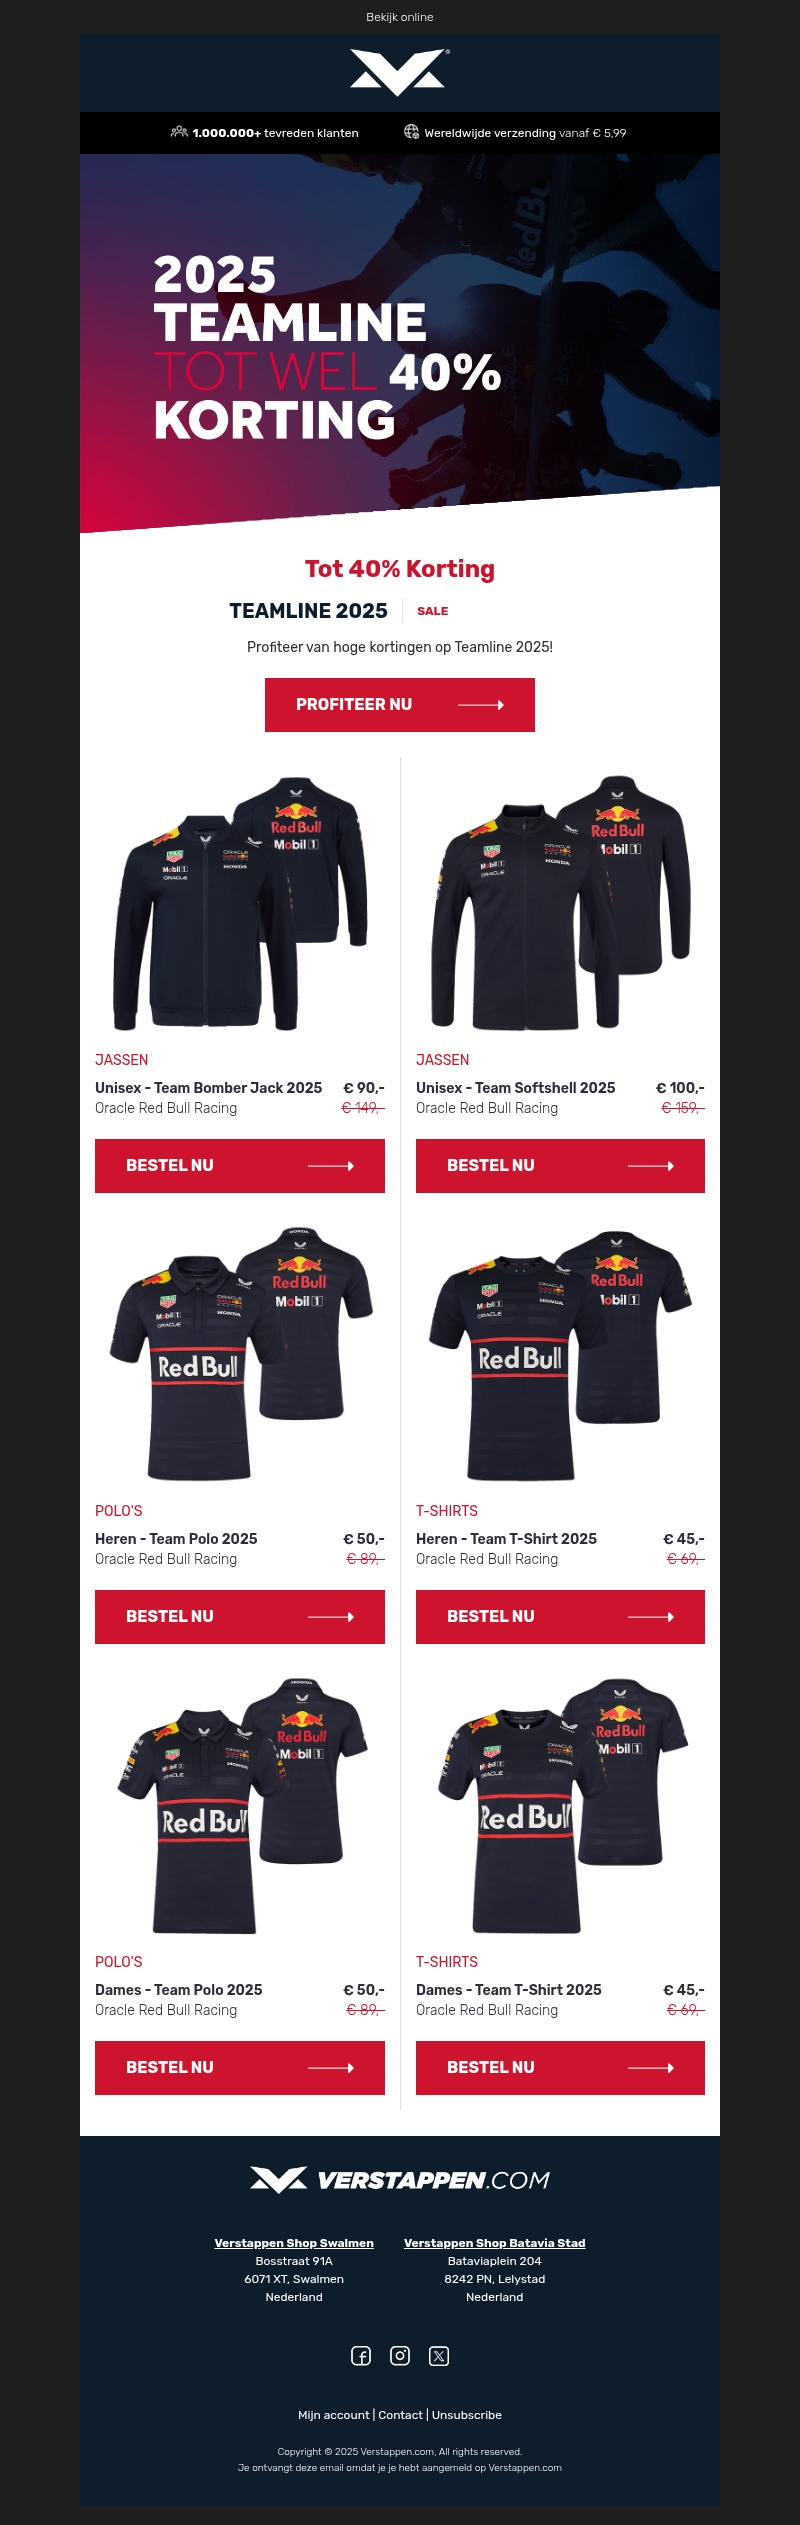
Task: Order the Unisex Team Bomber Jack 2025
Action: [240, 1166]
